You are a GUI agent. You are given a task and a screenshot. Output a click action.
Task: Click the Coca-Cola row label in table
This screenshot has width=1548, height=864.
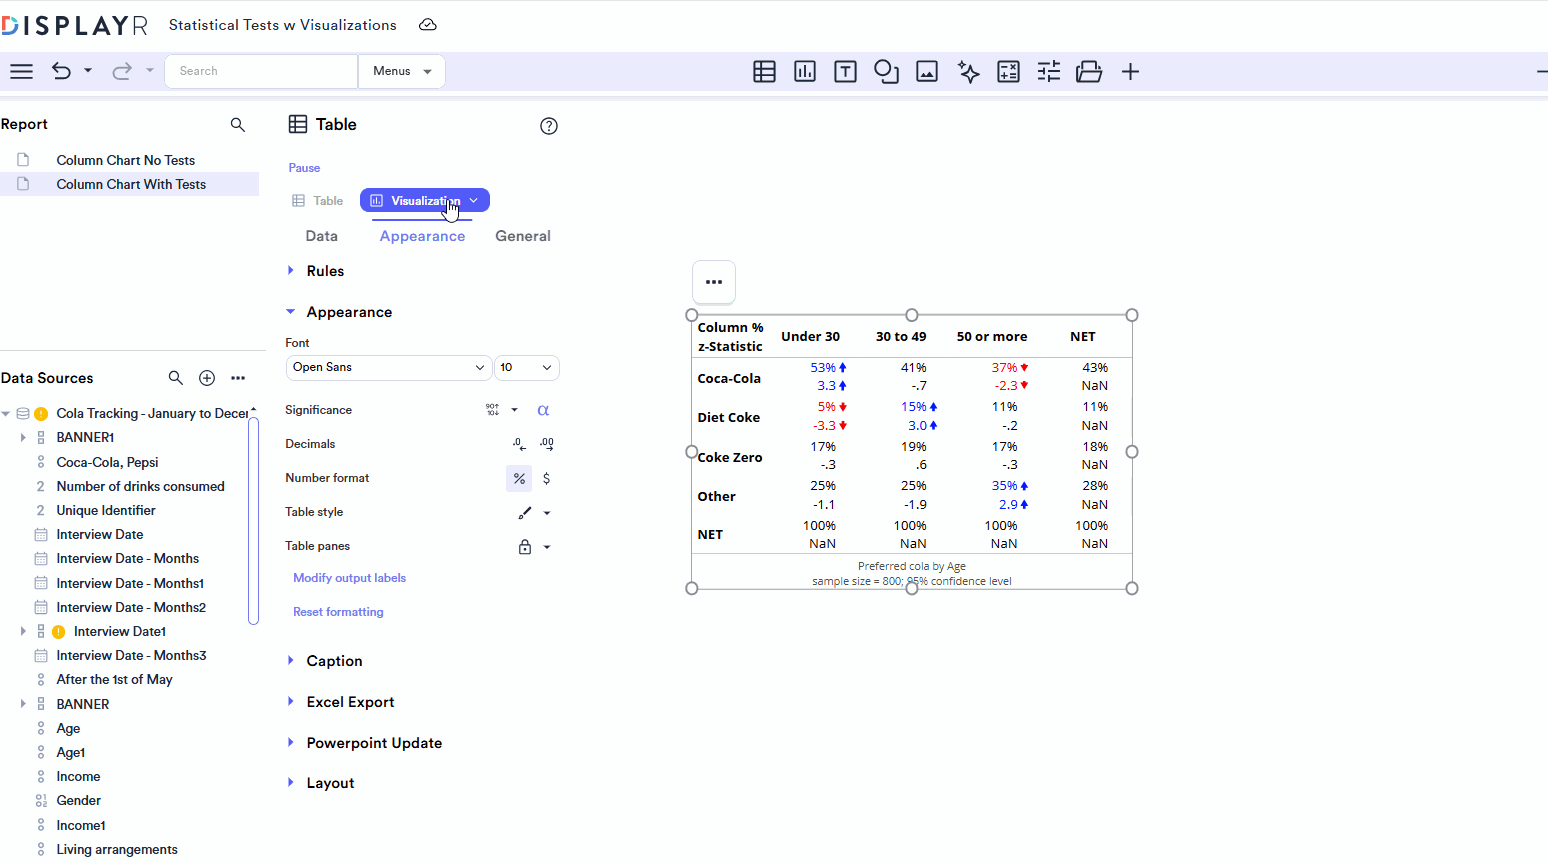(x=729, y=378)
